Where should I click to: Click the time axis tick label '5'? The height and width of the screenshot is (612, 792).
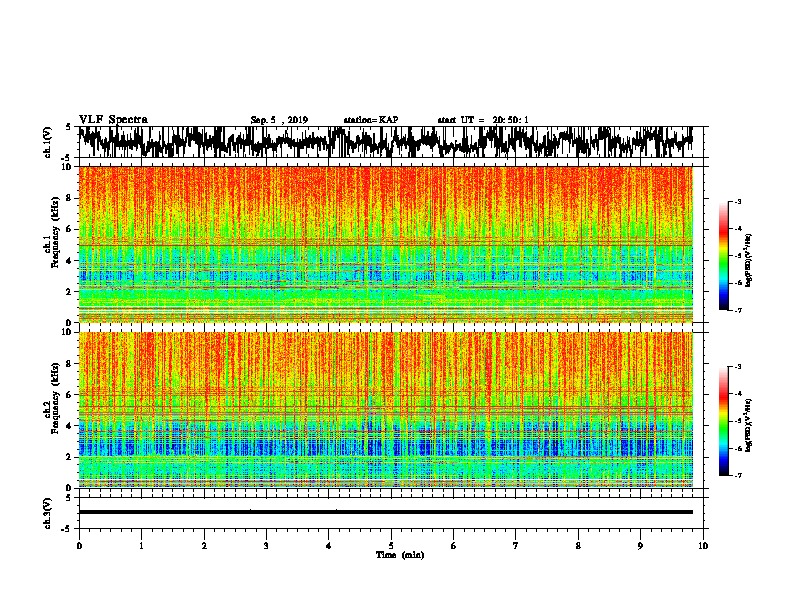click(x=391, y=546)
